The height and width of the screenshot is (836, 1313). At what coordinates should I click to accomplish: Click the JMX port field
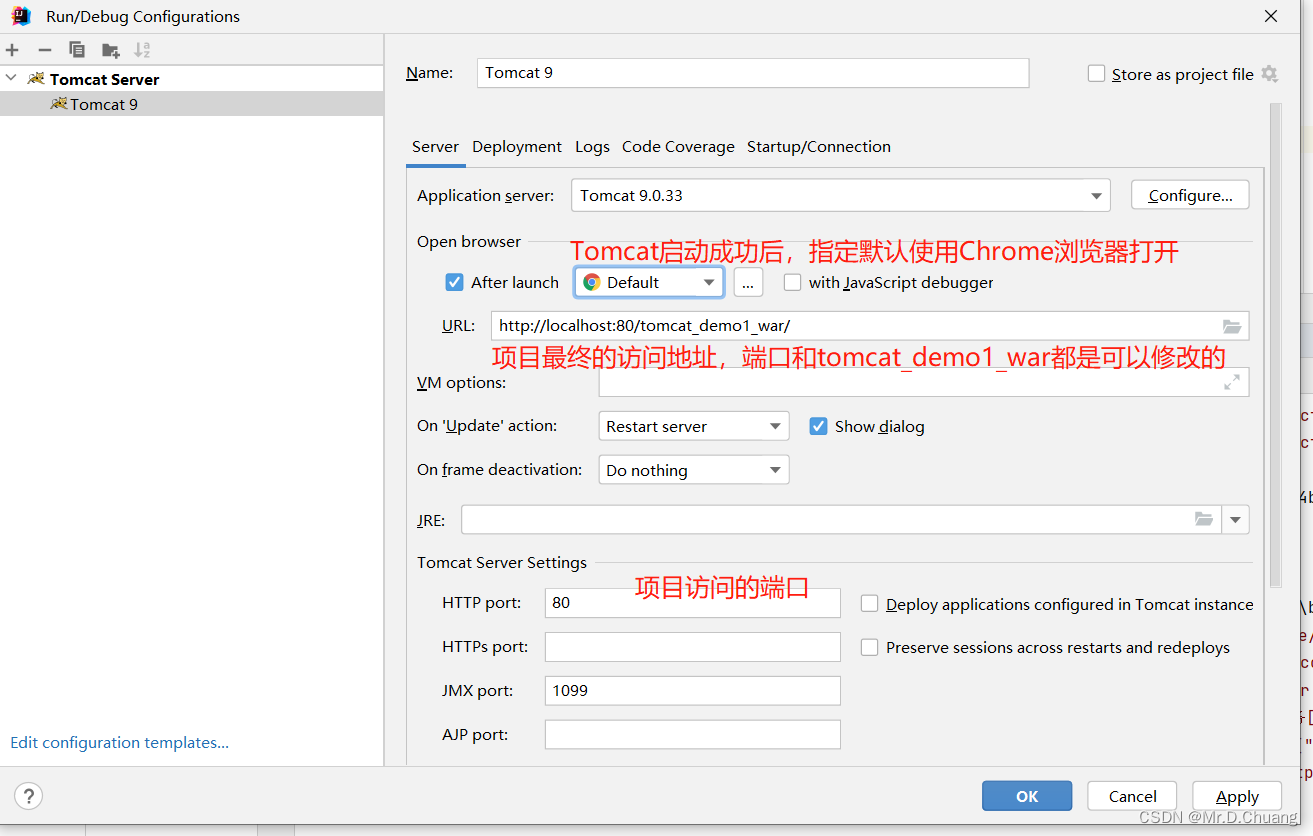click(692, 690)
